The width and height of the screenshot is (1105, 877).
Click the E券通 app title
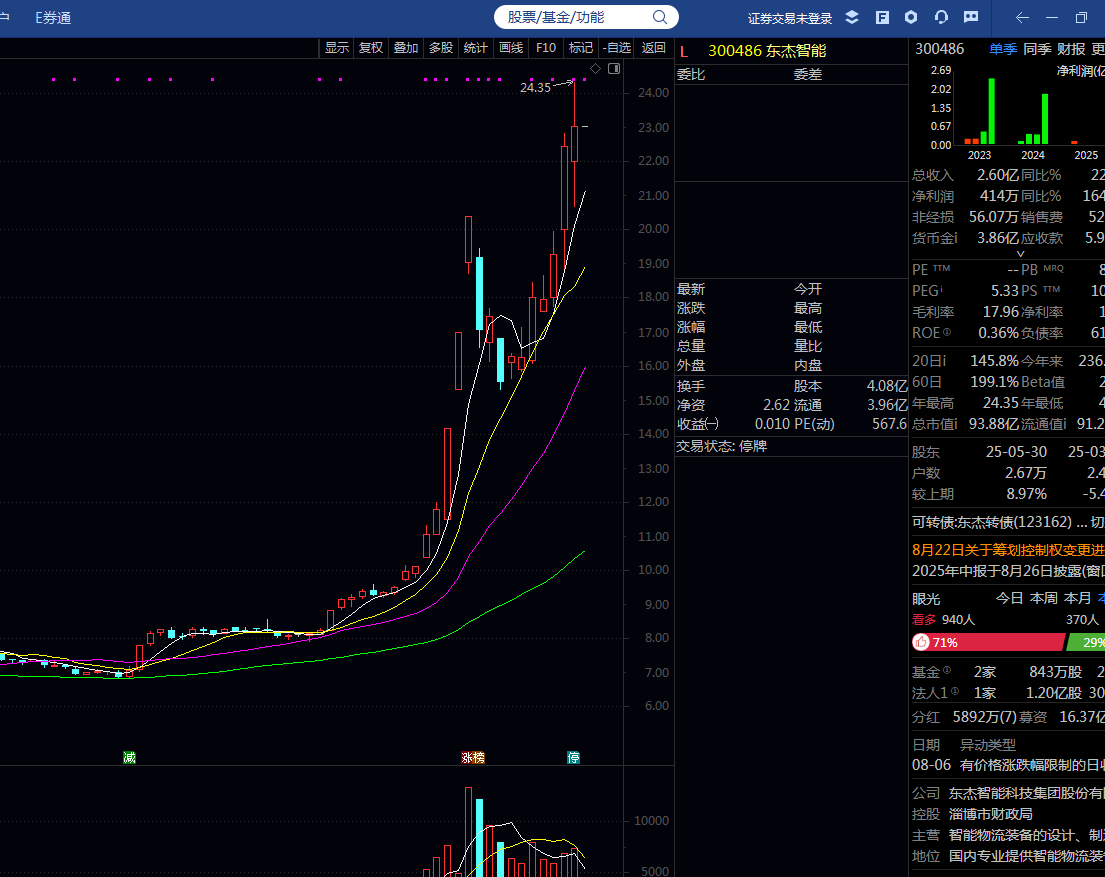[x=54, y=18]
